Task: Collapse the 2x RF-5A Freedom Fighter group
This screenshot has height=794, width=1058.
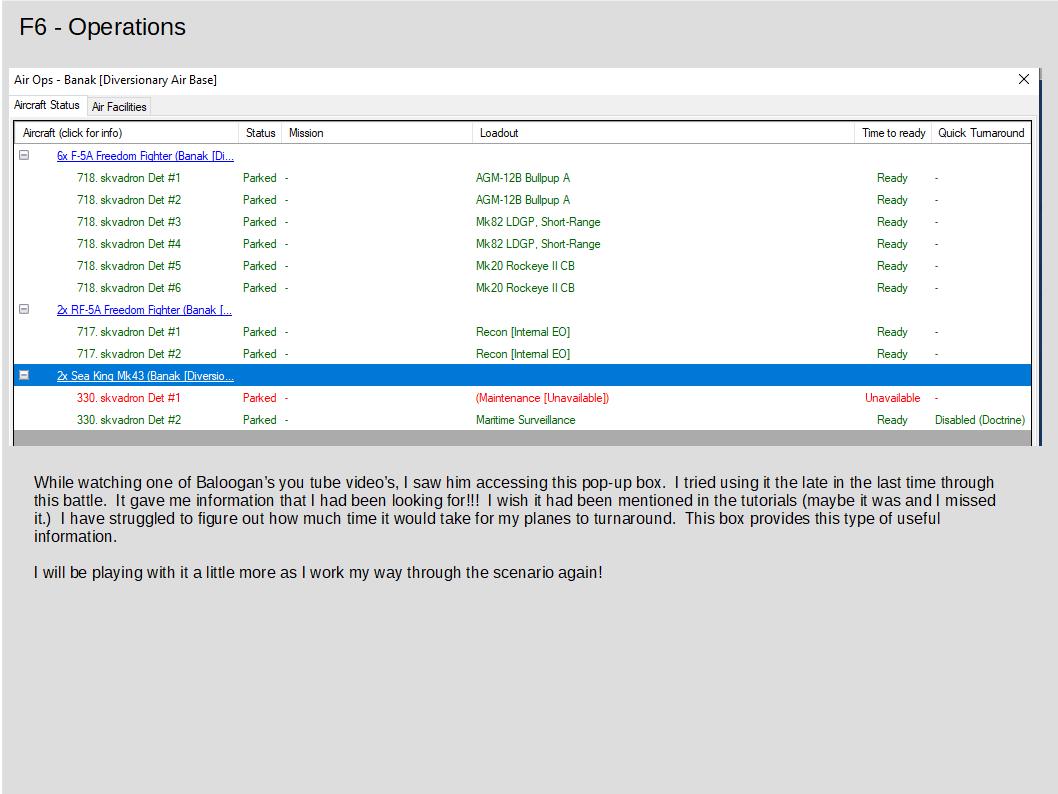Action: tap(24, 309)
